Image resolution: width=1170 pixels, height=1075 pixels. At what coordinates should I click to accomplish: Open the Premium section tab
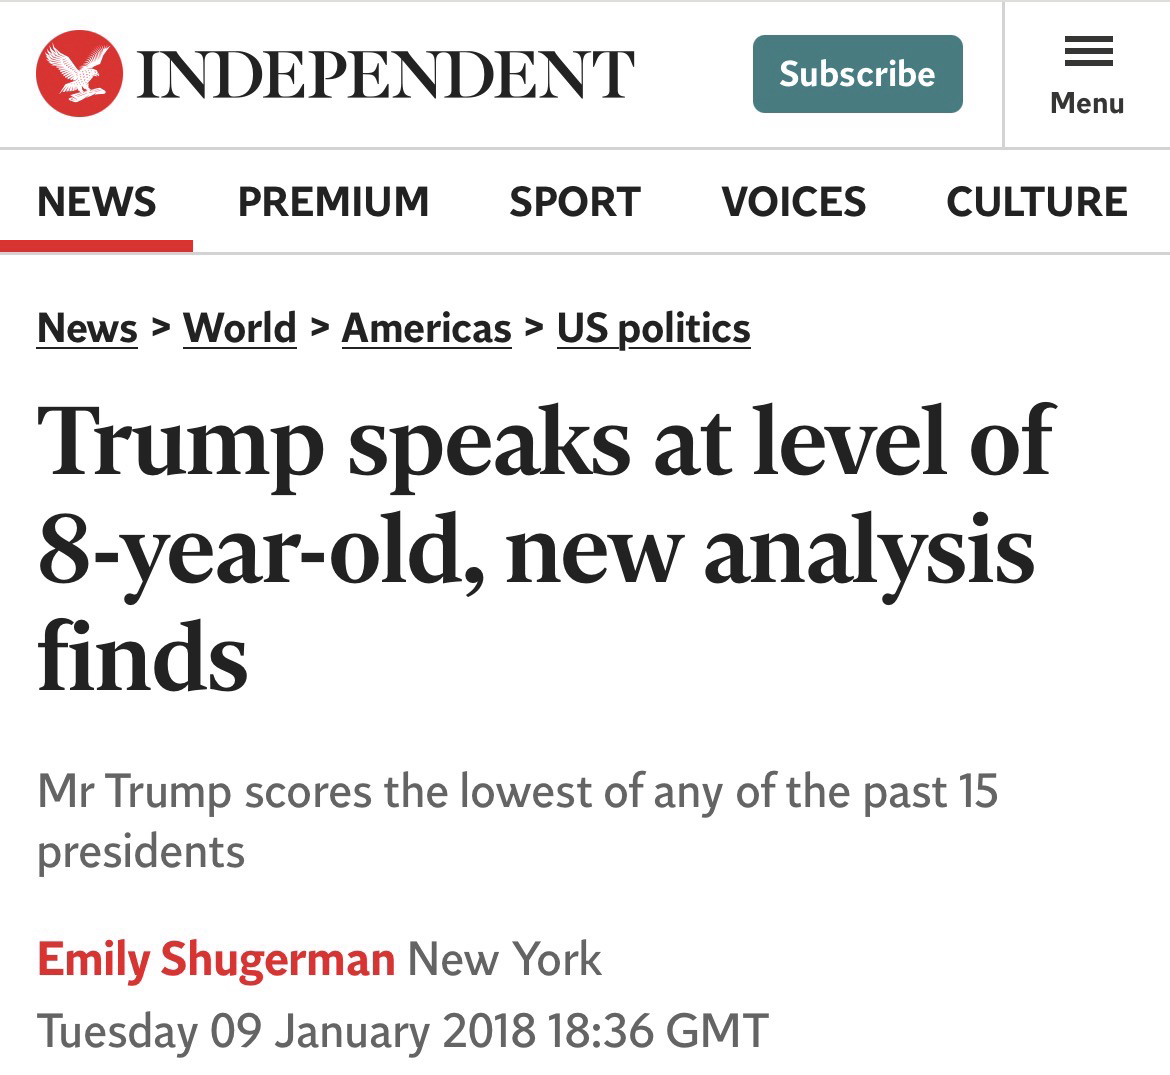[333, 202]
